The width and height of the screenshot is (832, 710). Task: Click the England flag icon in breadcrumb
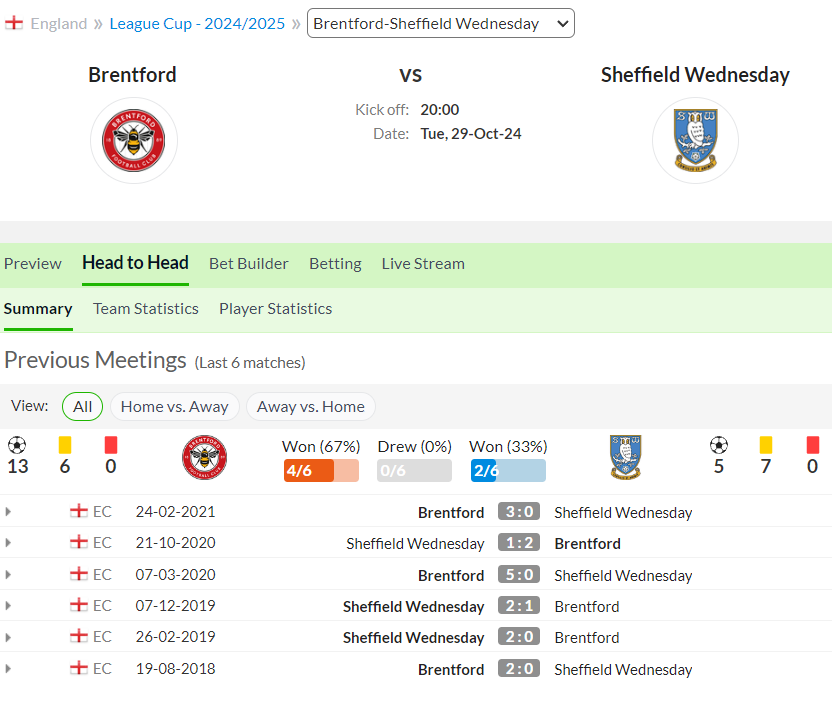[14, 23]
